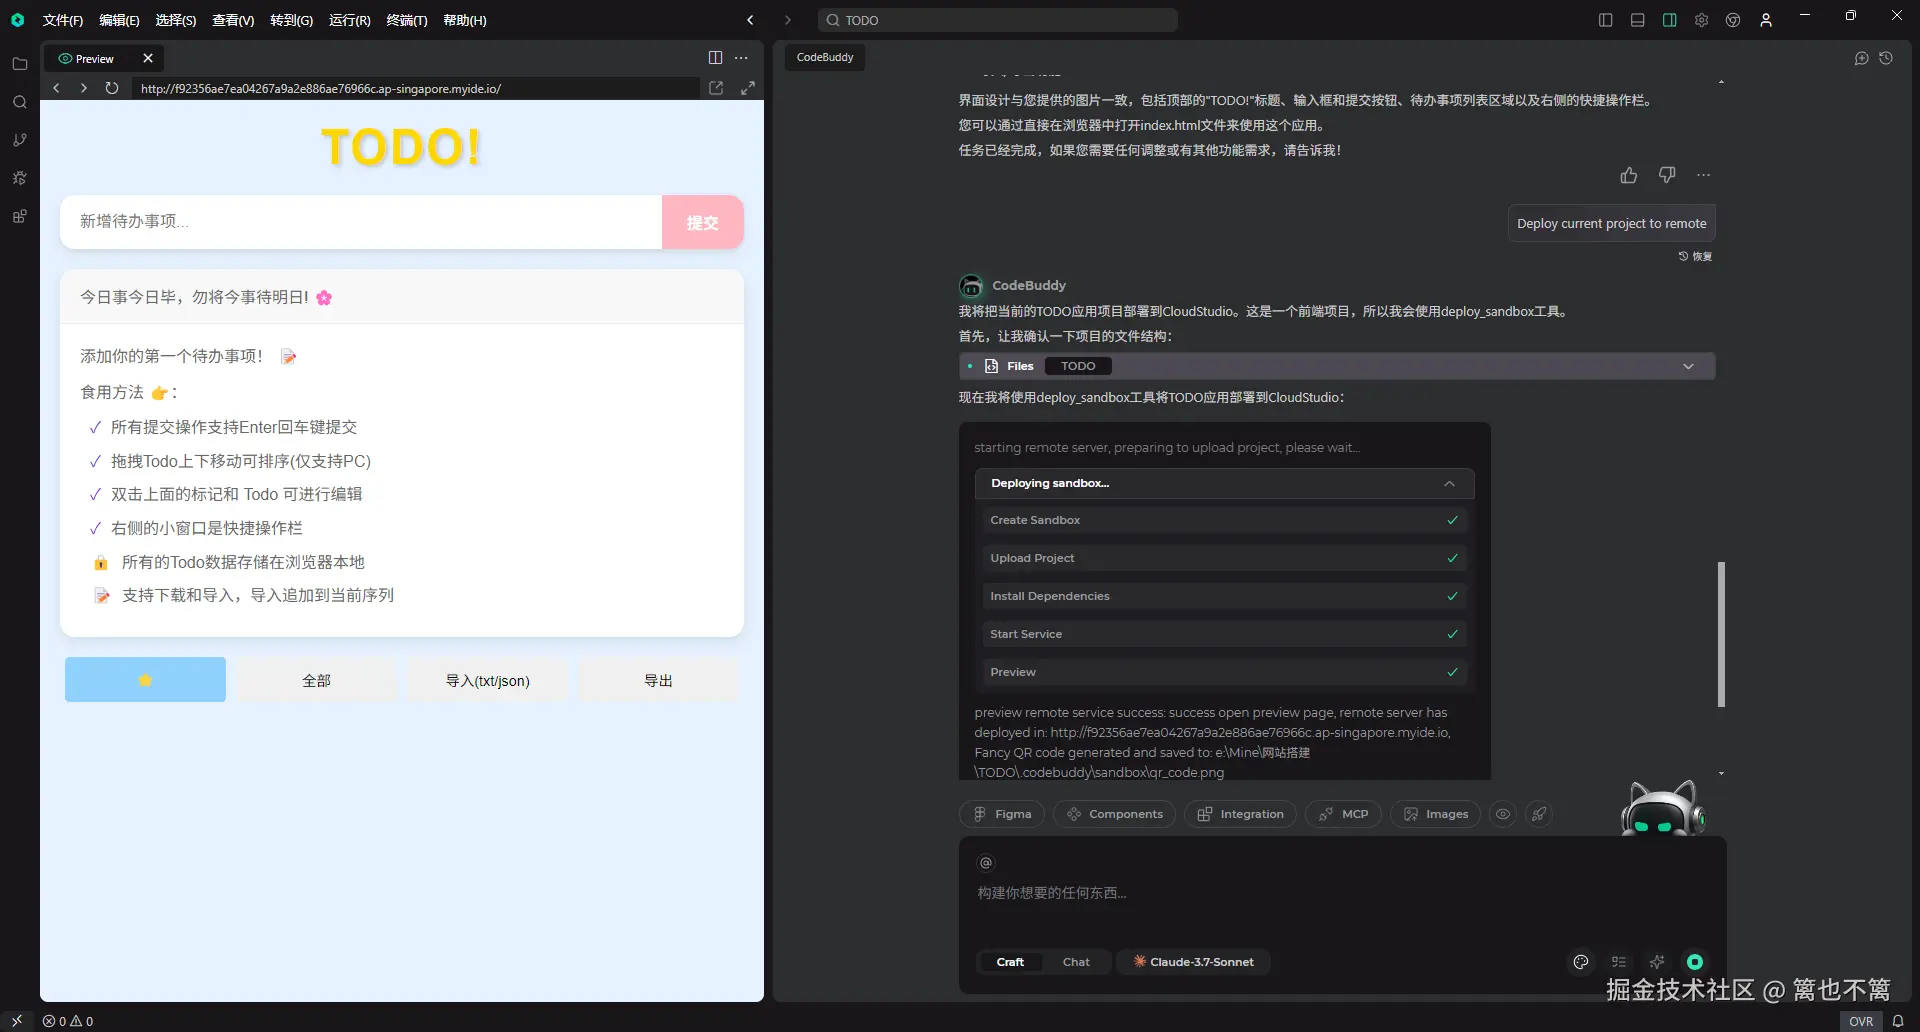Collapse the Deploying sandbox panel
Image resolution: width=1920 pixels, height=1032 pixels.
[1449, 483]
